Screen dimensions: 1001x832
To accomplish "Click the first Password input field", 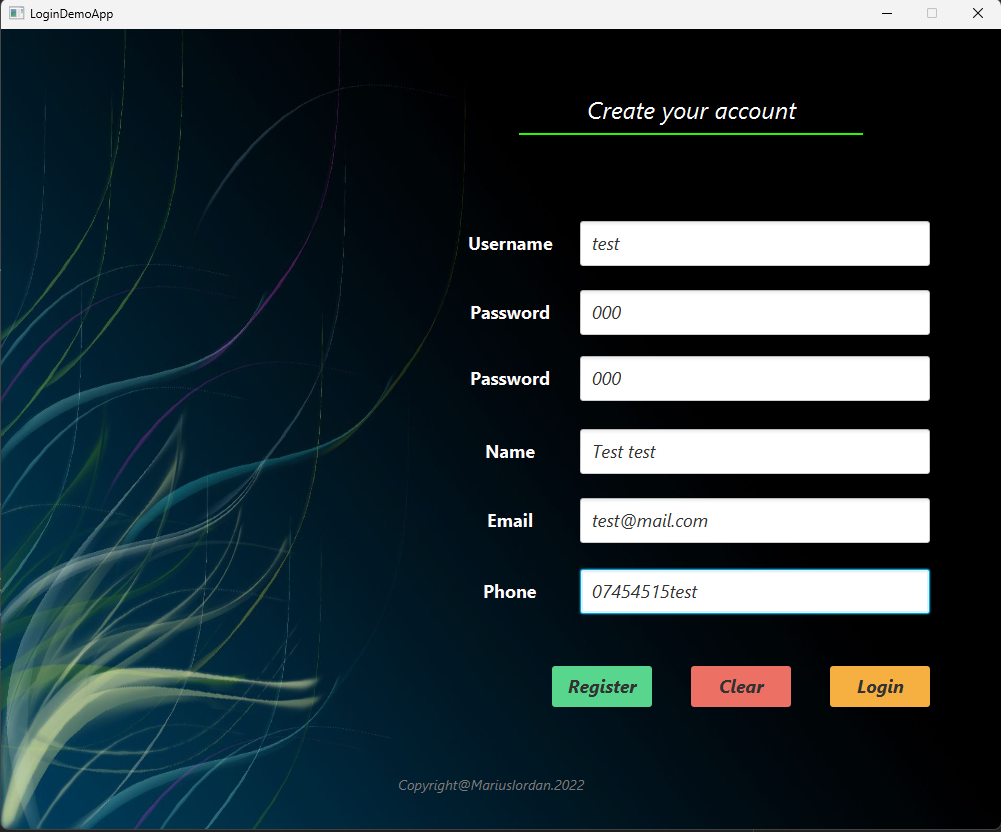I will pyautogui.click(x=754, y=312).
